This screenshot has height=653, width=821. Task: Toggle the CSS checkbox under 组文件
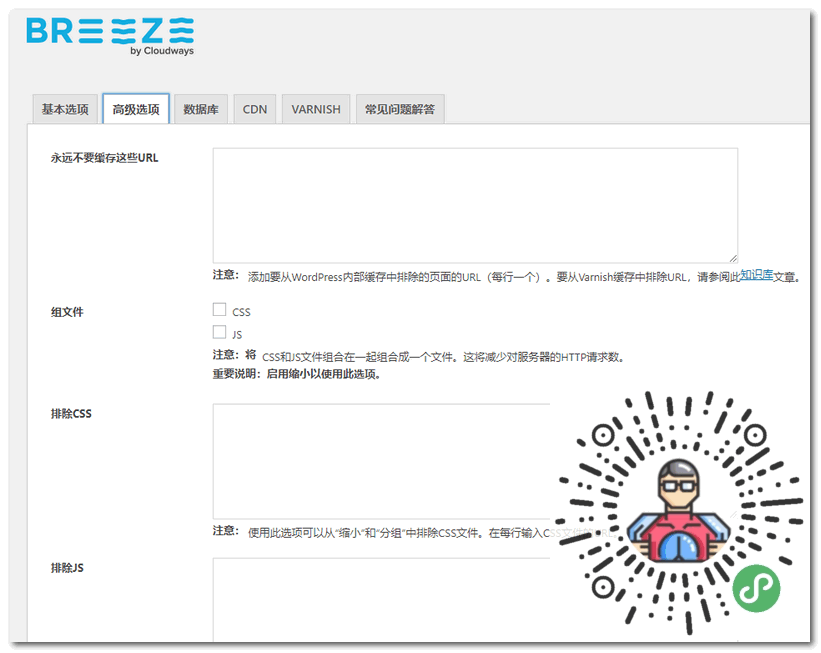pos(218,309)
